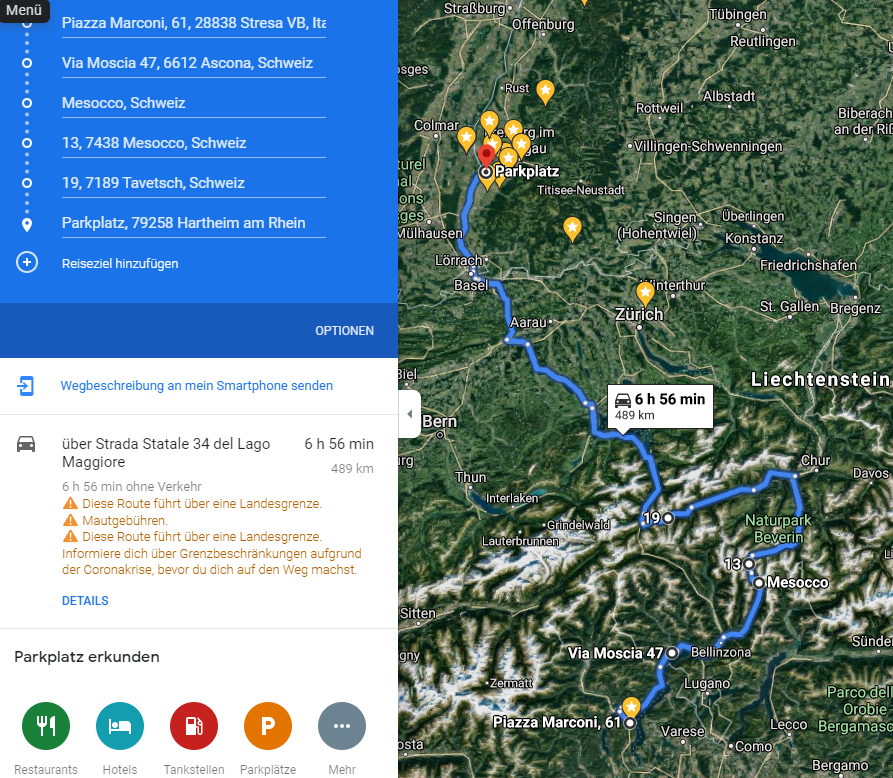Screen dimensions: 893x778
Task: Click the second Landesgrenze warning triangle
Action: (70, 537)
